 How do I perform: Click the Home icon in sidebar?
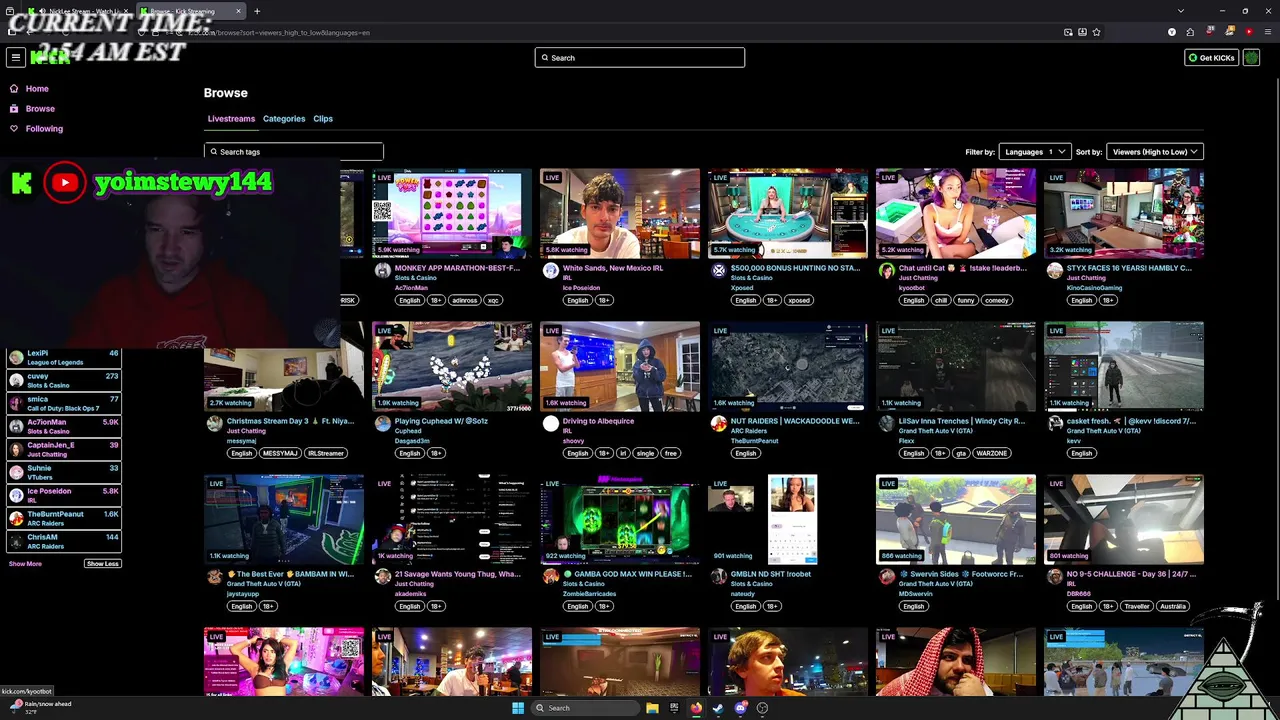click(14, 89)
